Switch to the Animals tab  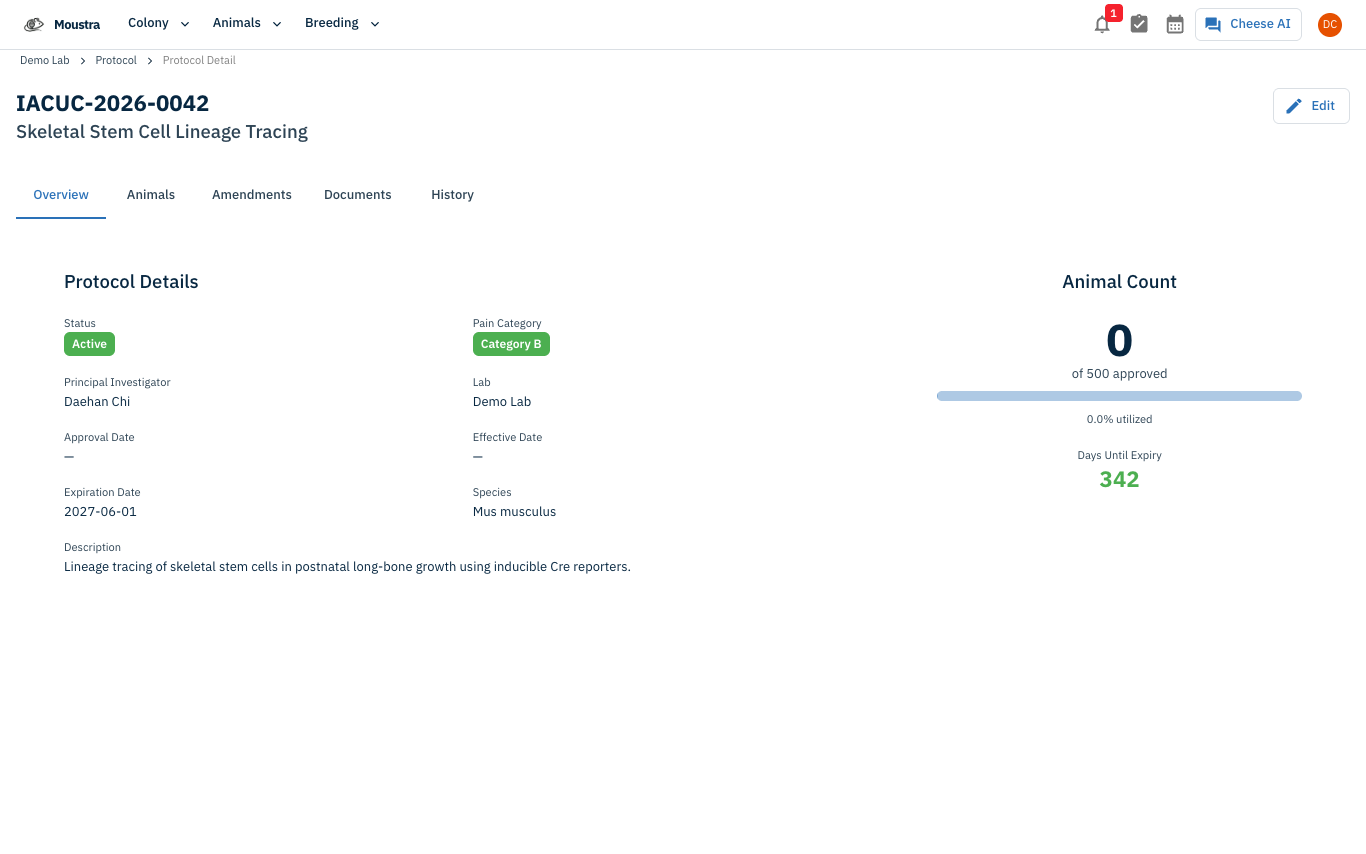coord(151,195)
